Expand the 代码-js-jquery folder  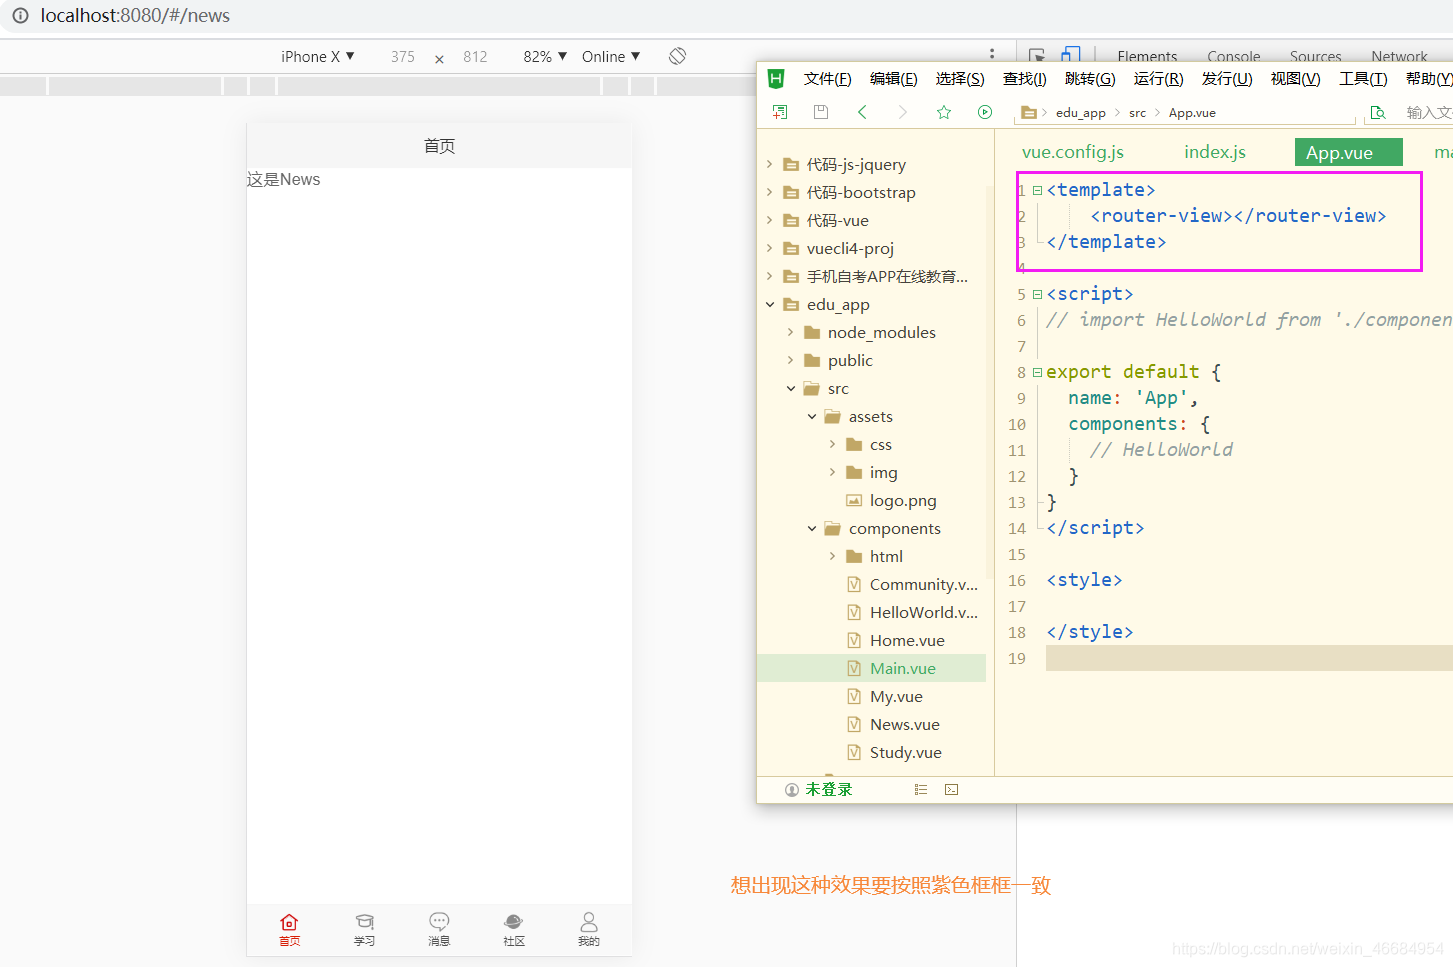(770, 164)
